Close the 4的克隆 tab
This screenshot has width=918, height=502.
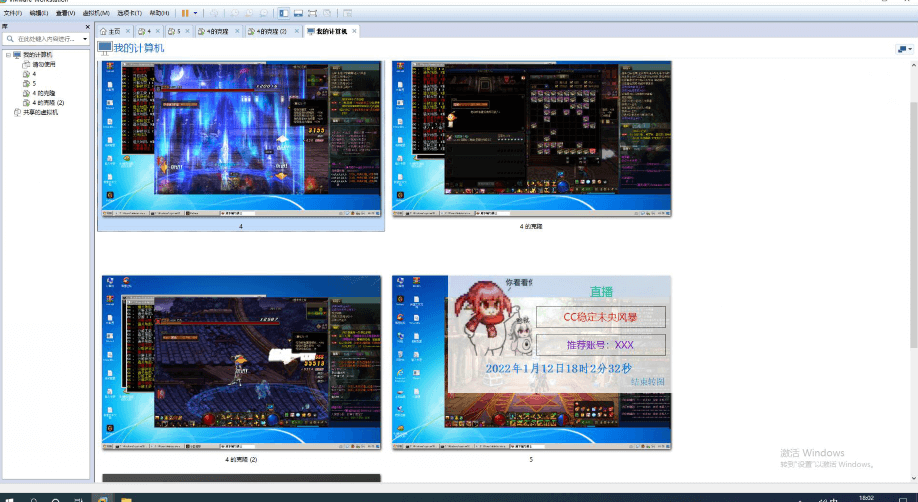coord(237,31)
